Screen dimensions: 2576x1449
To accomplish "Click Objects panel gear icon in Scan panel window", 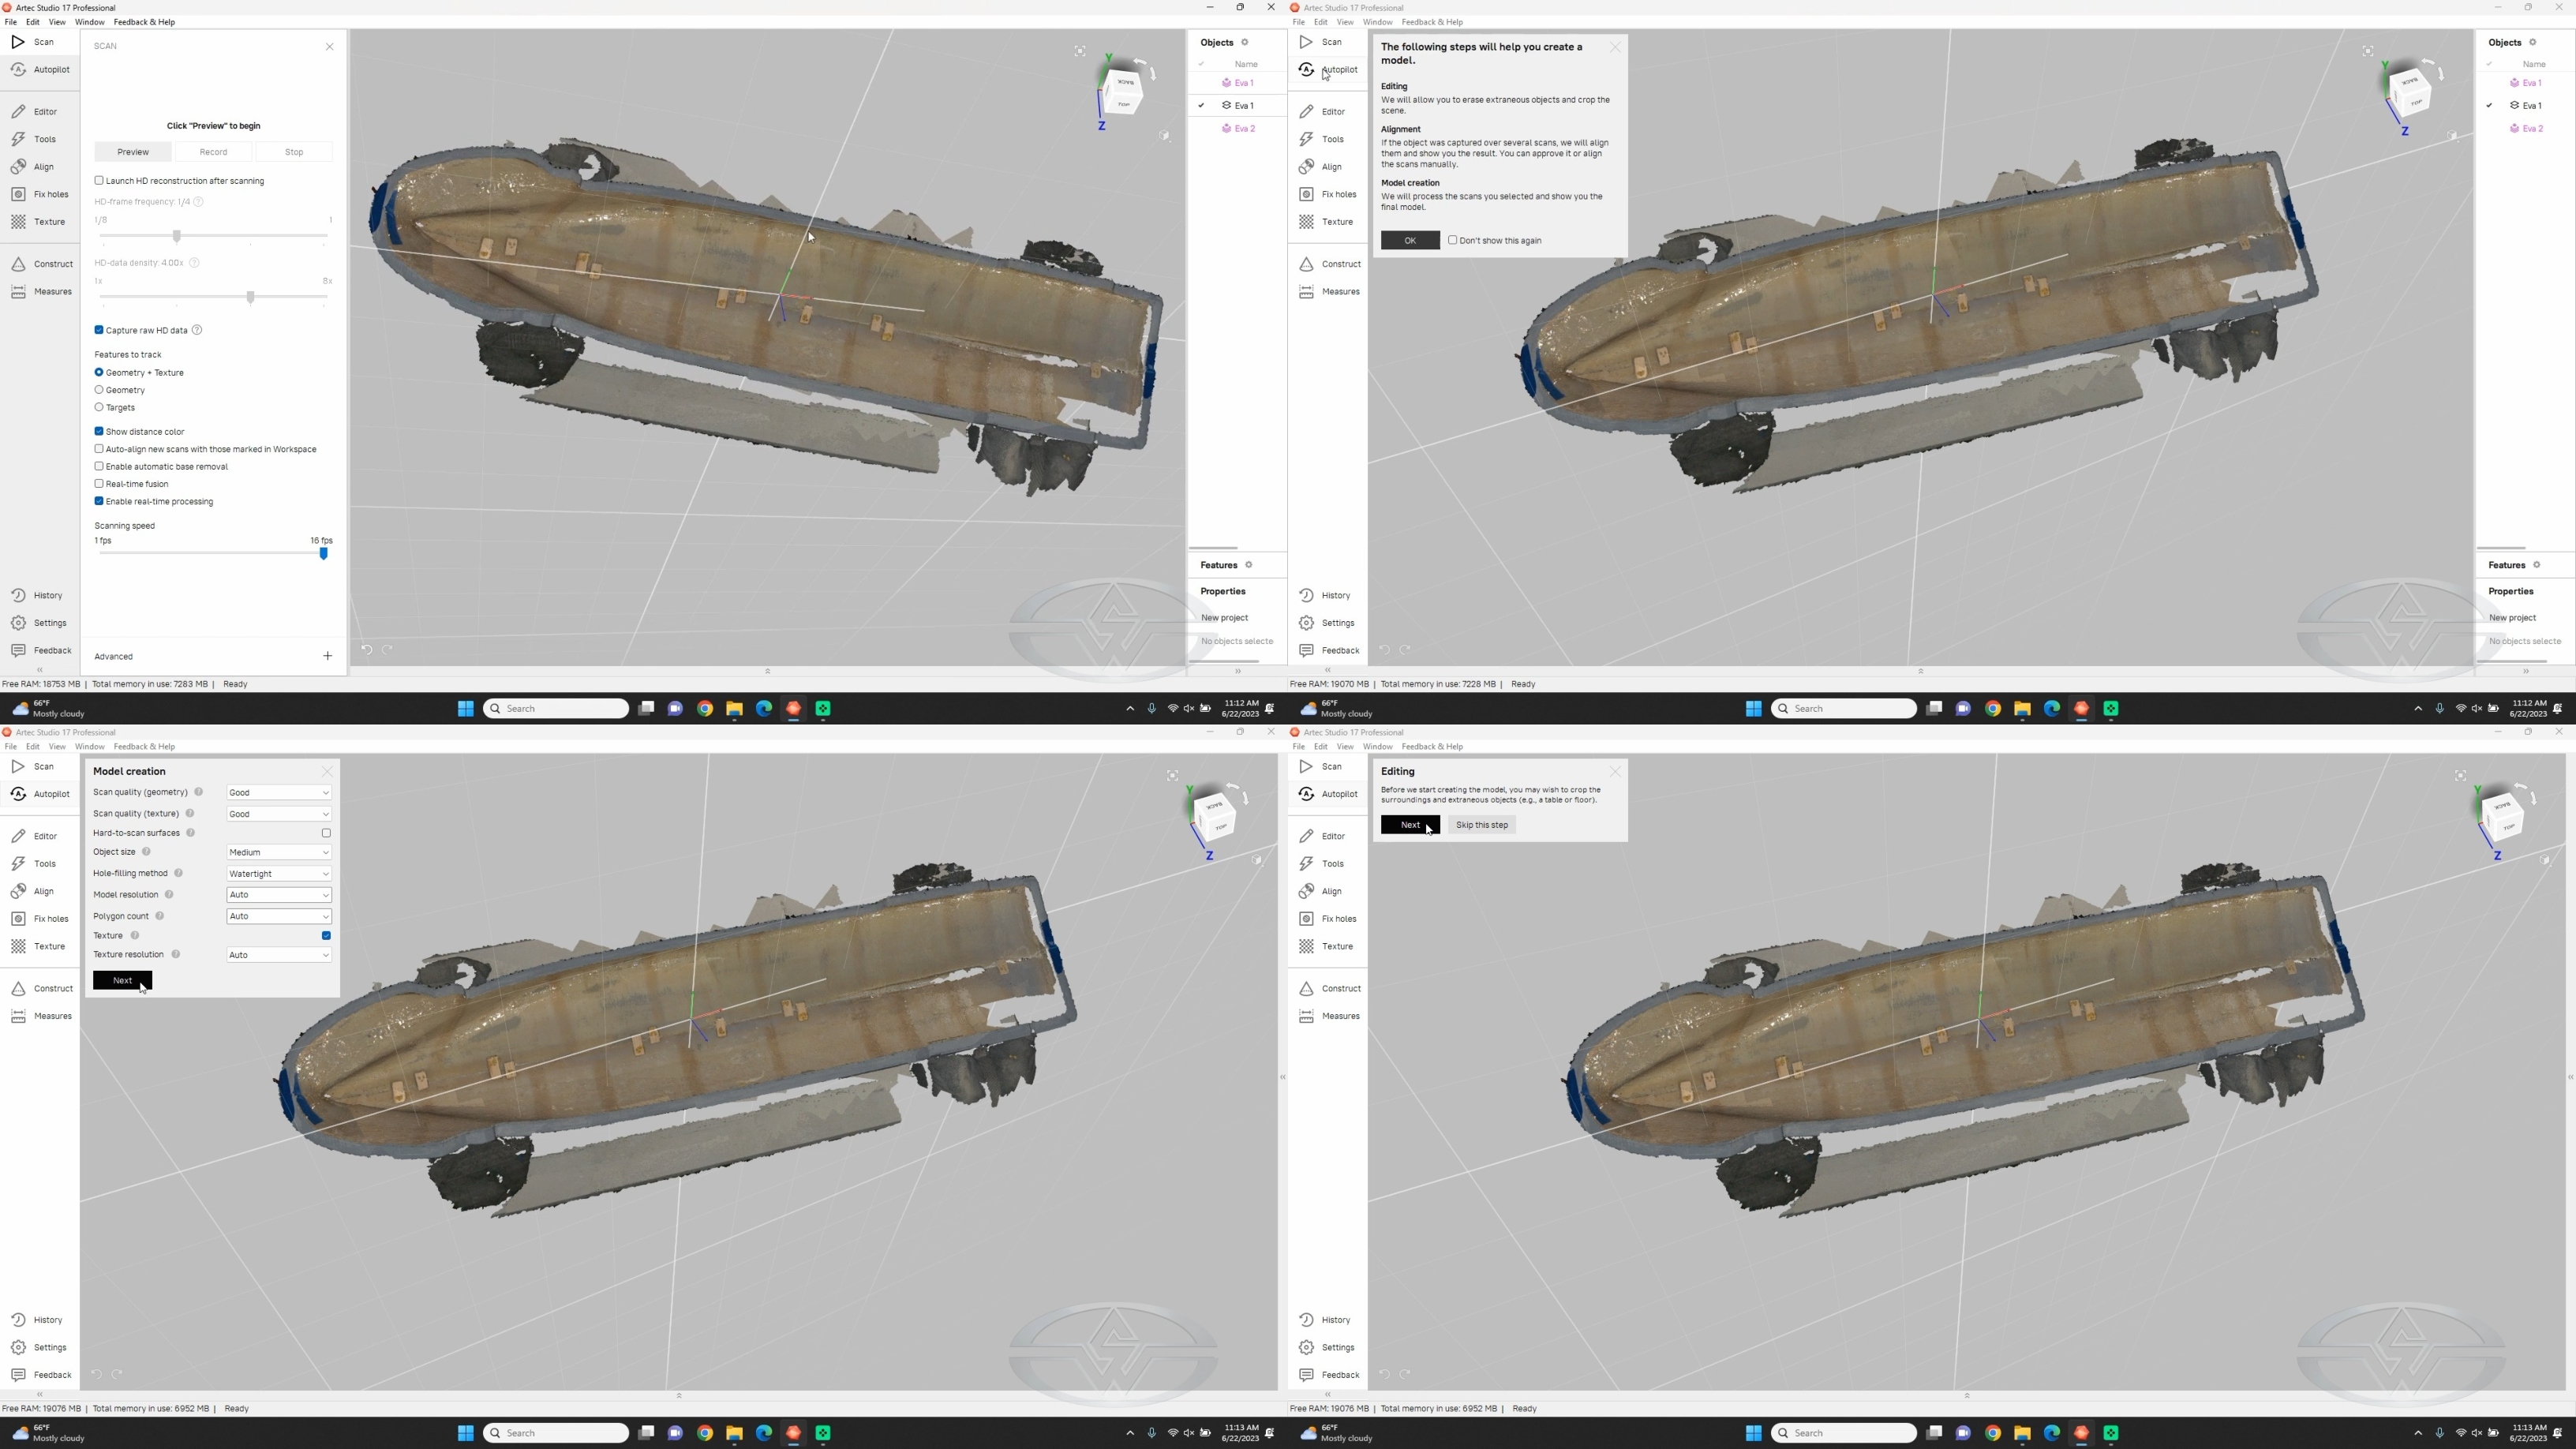I will pyautogui.click(x=1245, y=42).
